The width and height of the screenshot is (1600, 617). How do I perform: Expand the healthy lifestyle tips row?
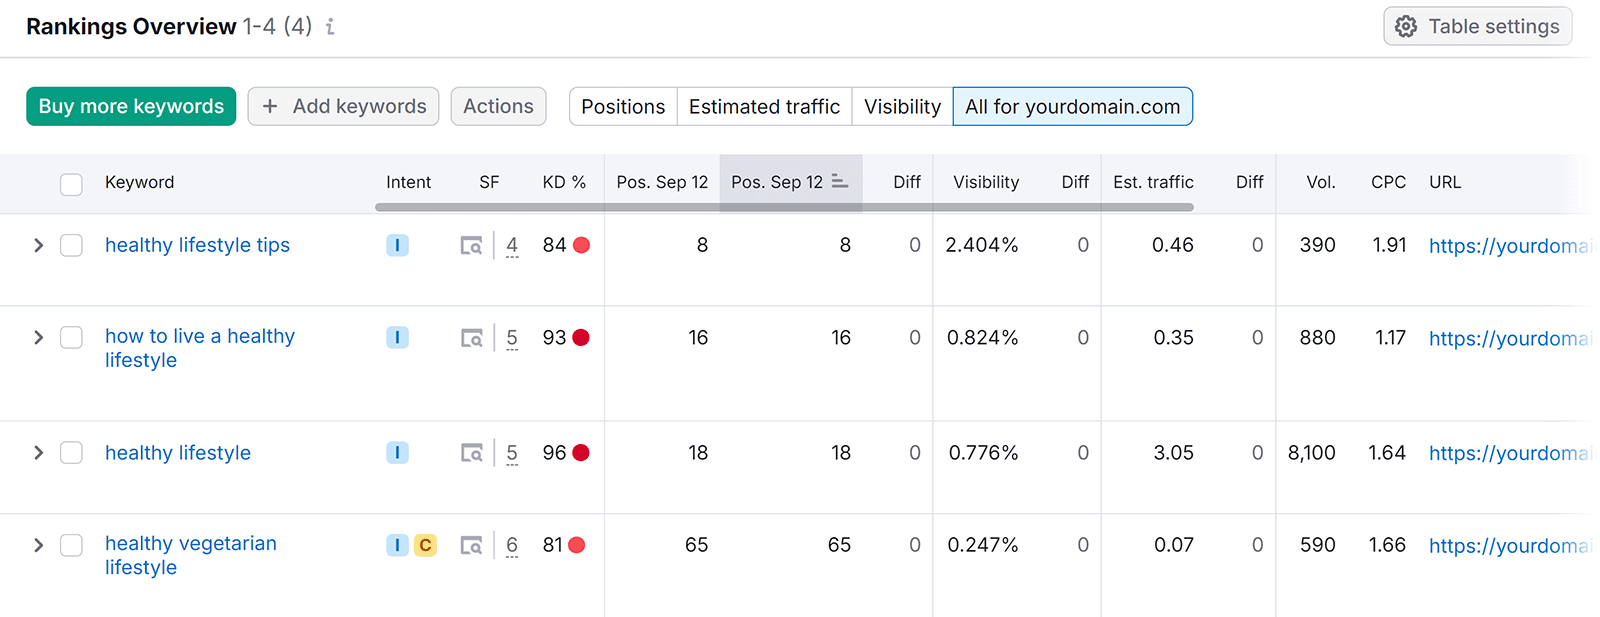click(x=38, y=246)
